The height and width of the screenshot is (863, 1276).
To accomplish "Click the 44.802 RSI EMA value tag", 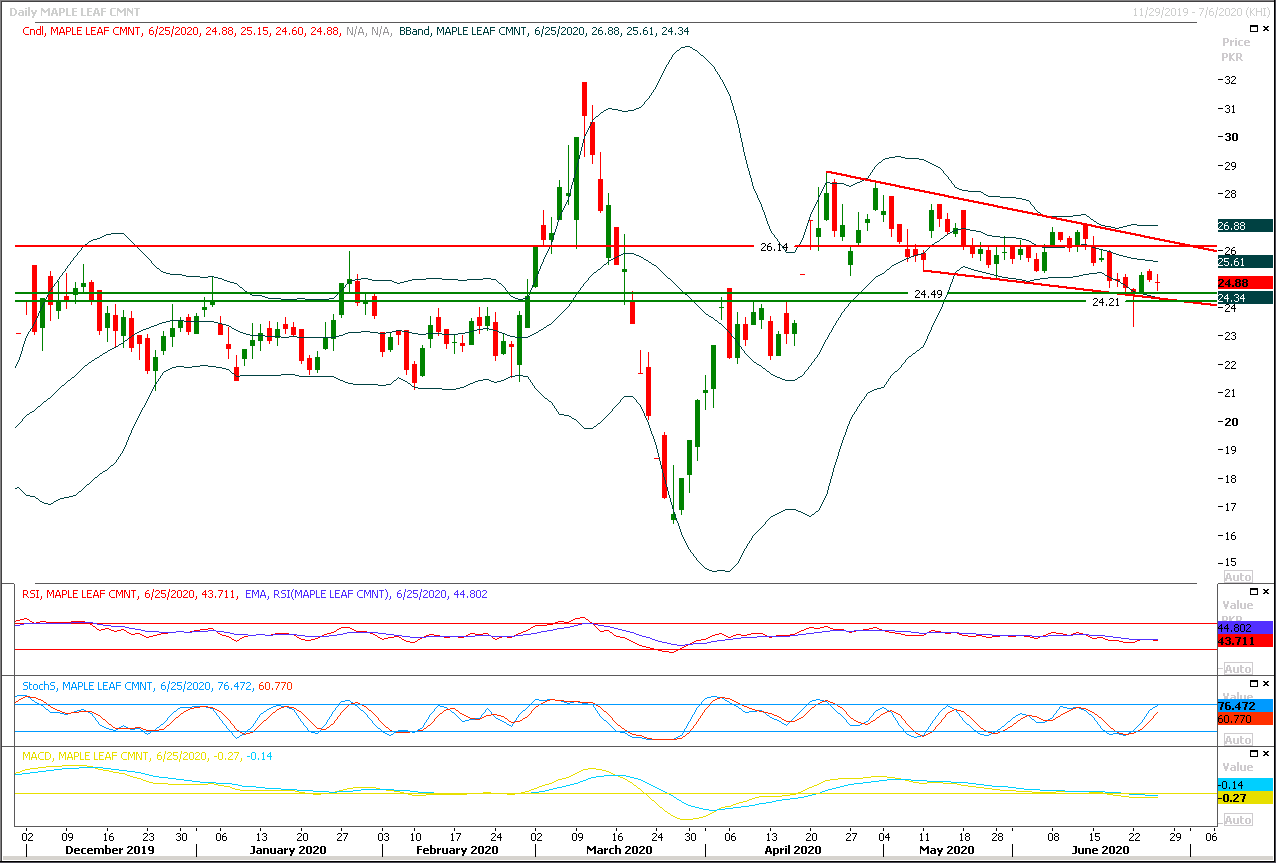I will (1244, 627).
